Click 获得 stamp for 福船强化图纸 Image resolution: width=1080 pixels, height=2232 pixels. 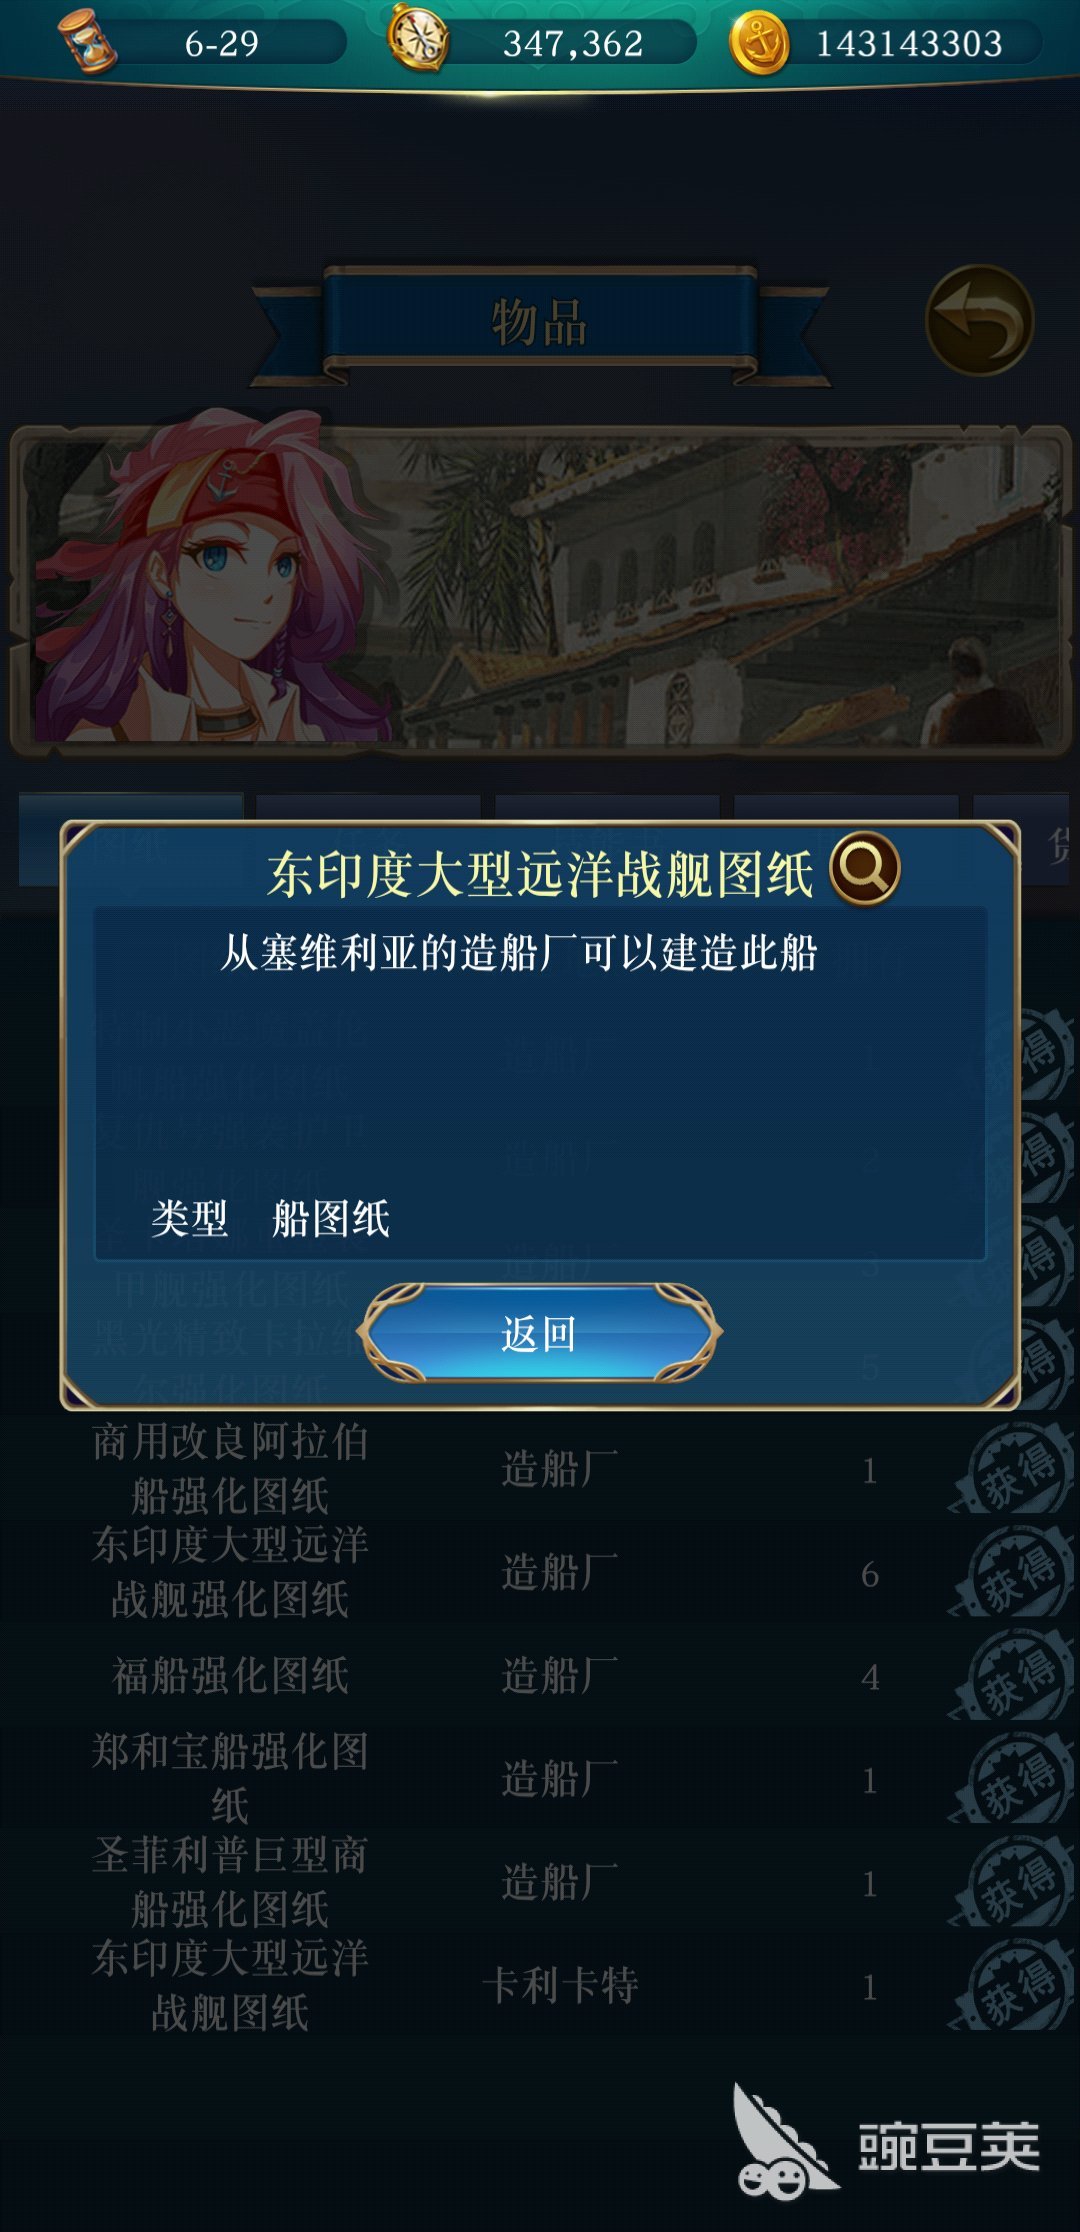pos(1014,1675)
